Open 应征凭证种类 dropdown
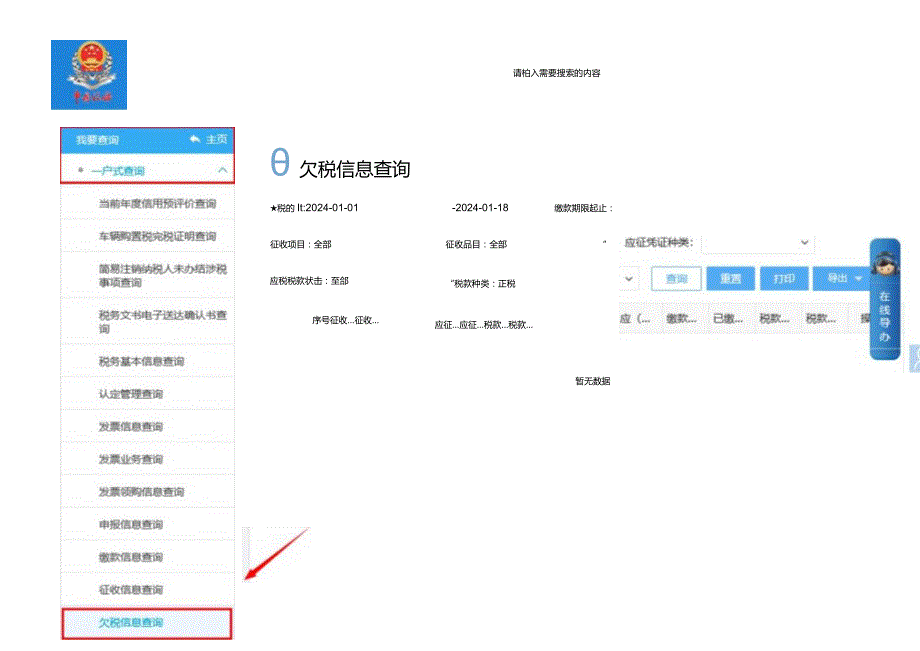Viewport: 920px width, 651px height. [x=757, y=242]
